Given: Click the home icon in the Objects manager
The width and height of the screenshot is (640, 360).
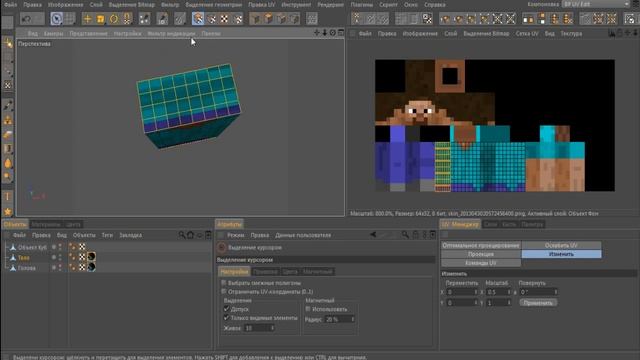Looking at the screenshot, I should pos(190,235).
